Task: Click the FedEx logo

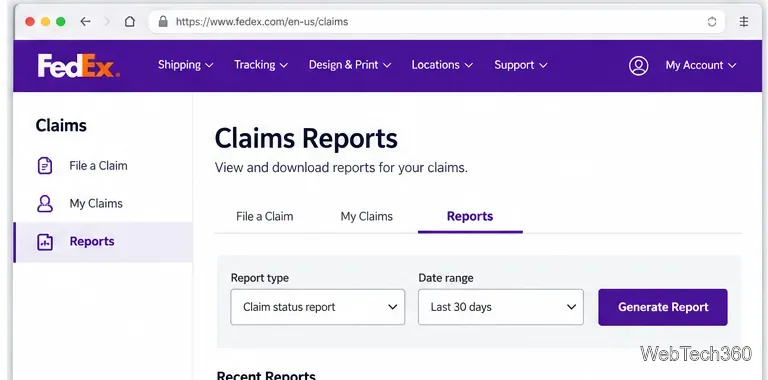Action: pyautogui.click(x=78, y=66)
